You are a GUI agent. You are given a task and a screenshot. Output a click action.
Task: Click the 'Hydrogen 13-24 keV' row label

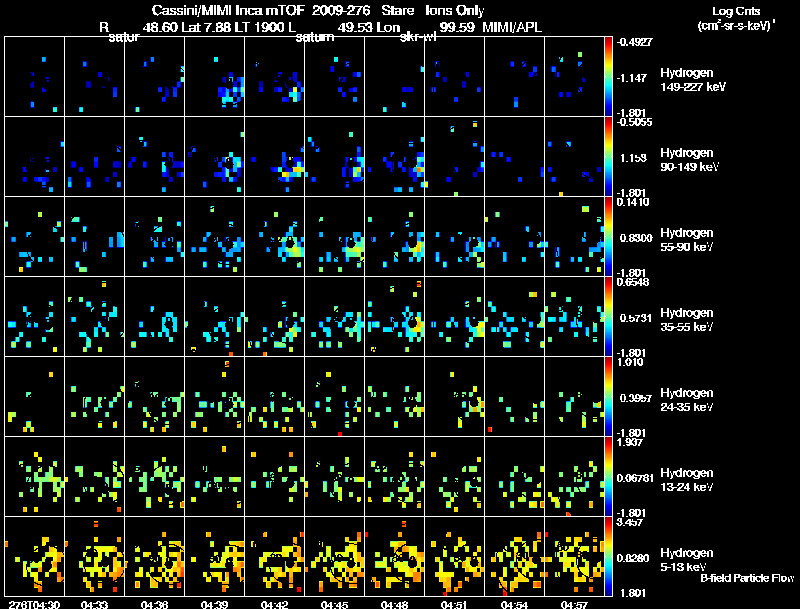click(x=686, y=480)
